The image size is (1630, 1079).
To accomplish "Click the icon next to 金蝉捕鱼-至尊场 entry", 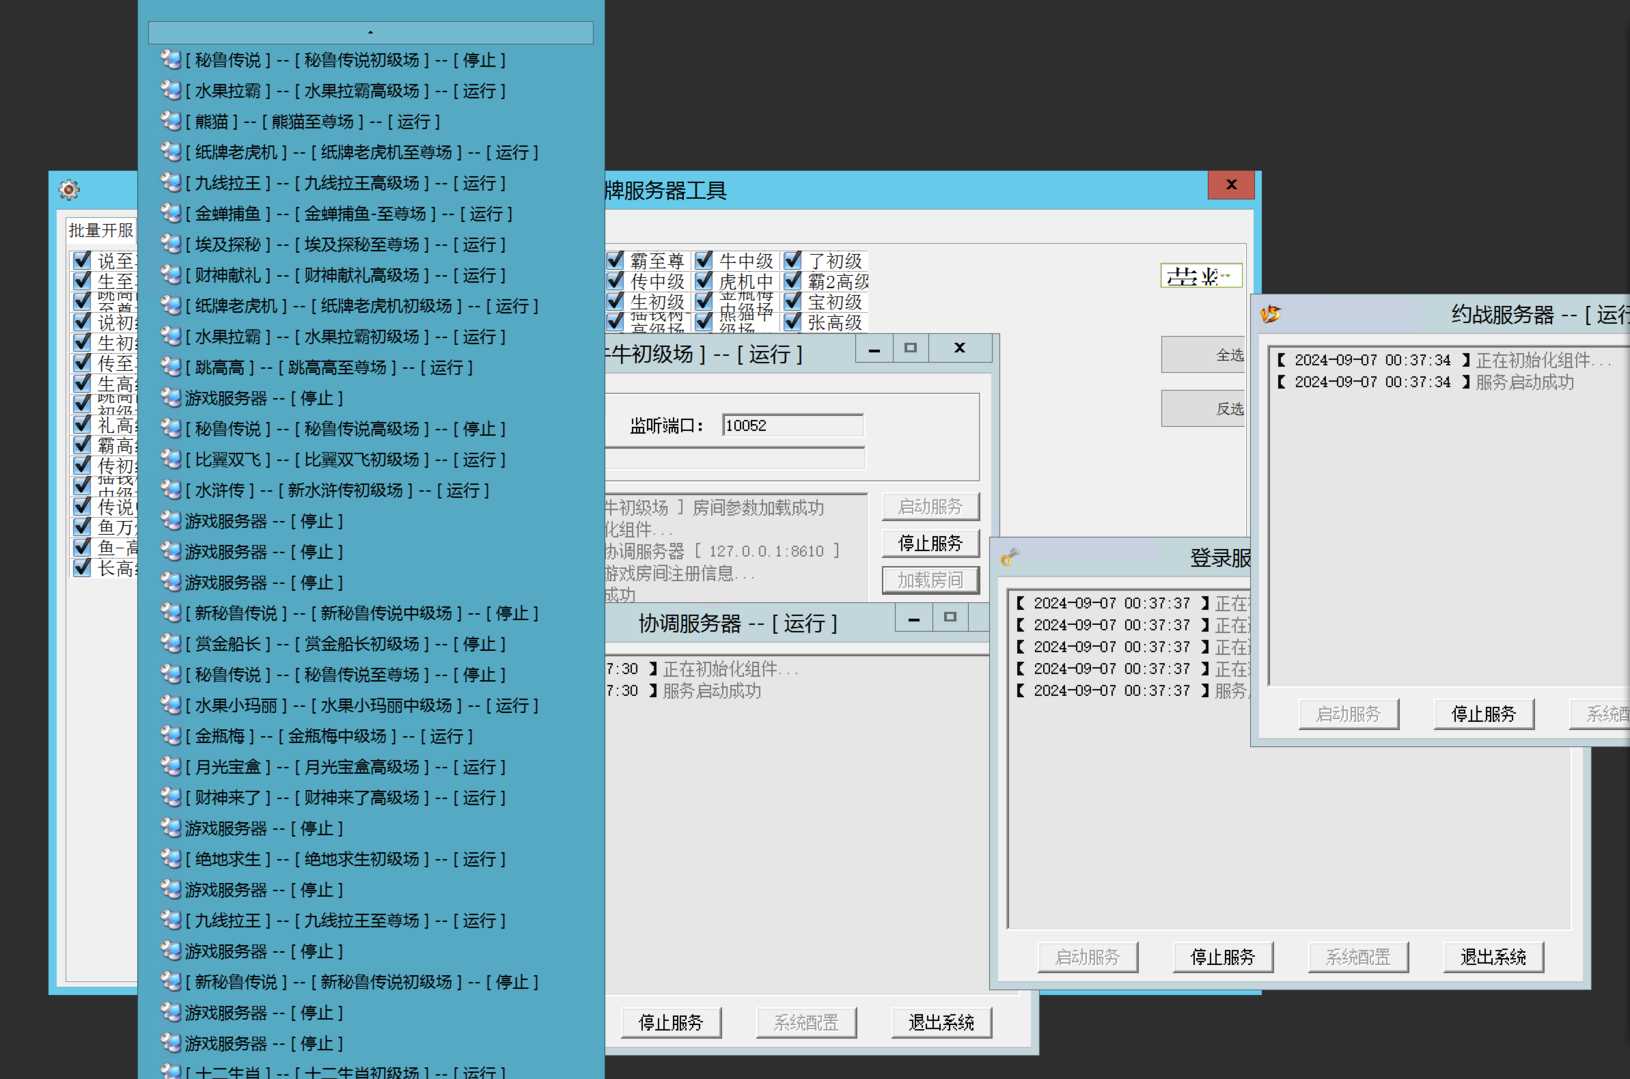I will coord(171,214).
